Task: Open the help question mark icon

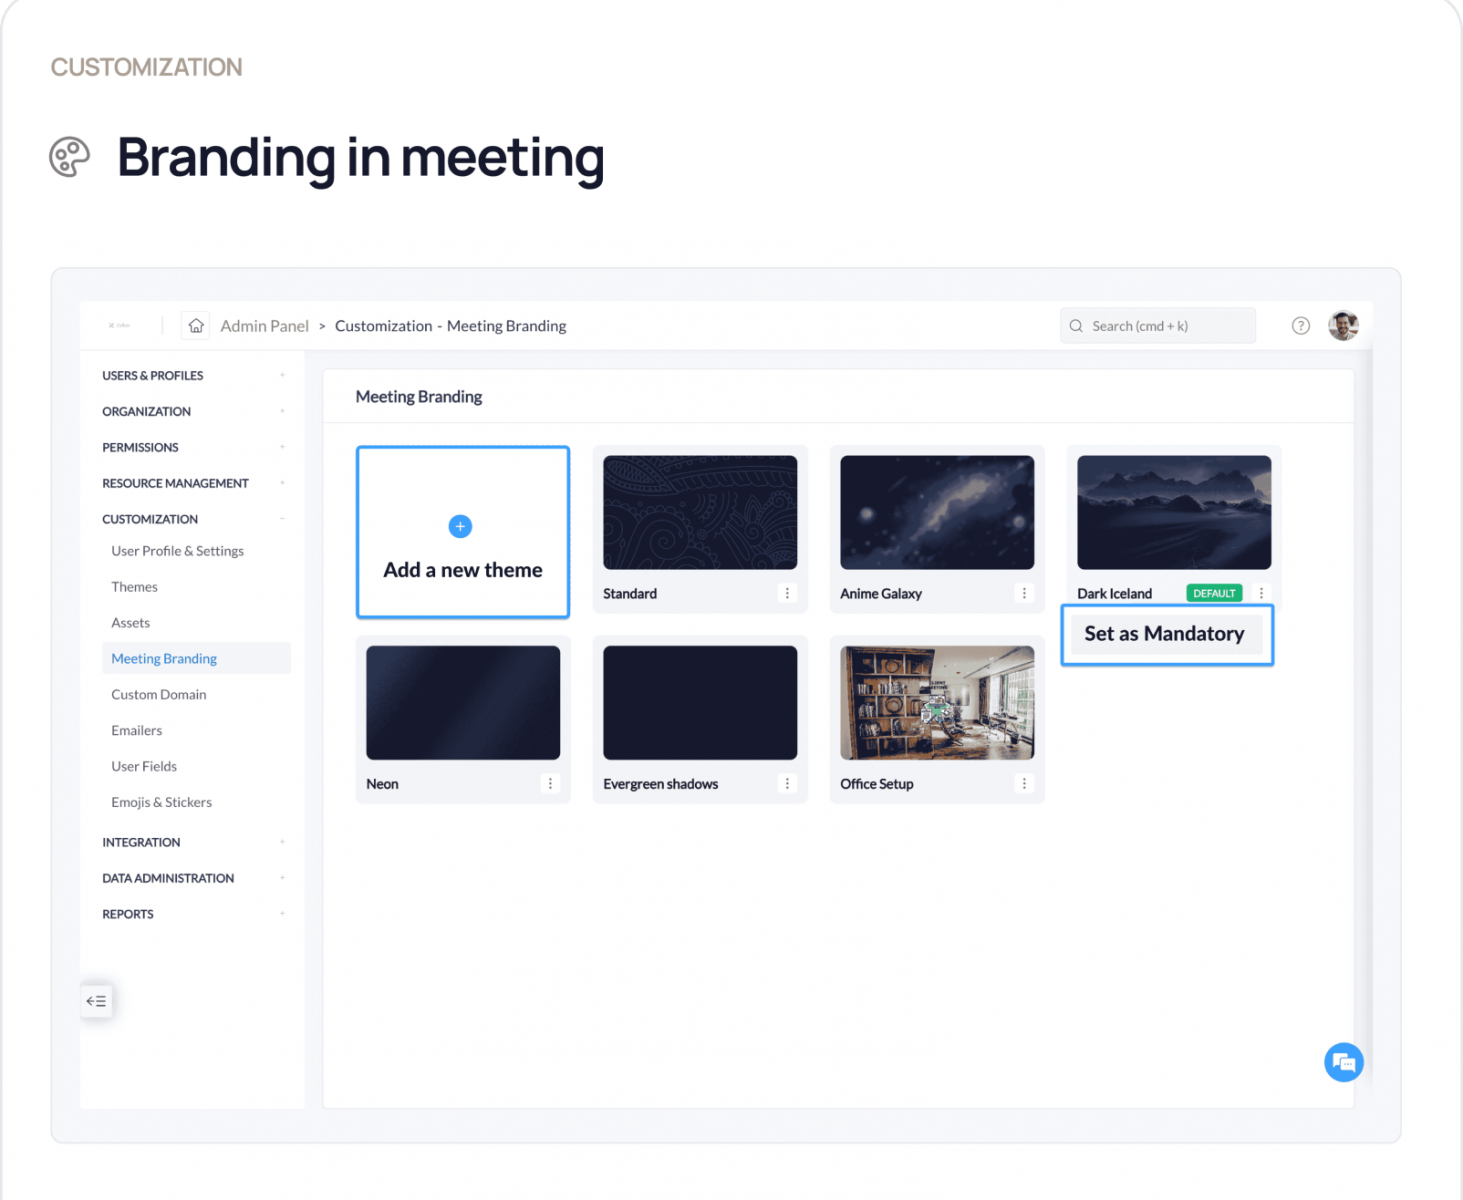Action: (1300, 326)
